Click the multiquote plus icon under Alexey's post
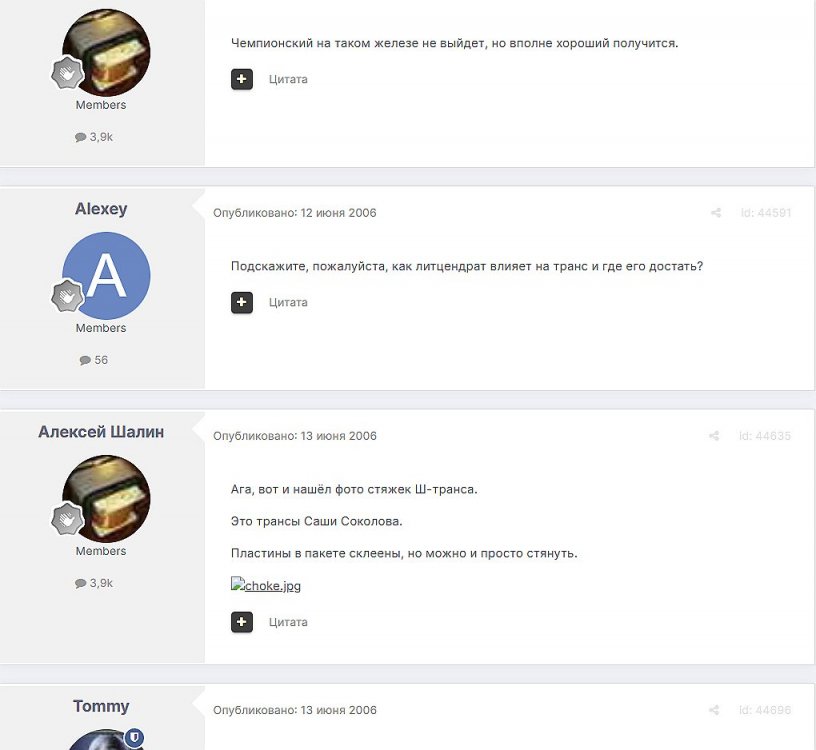This screenshot has width=816, height=750. [x=241, y=302]
